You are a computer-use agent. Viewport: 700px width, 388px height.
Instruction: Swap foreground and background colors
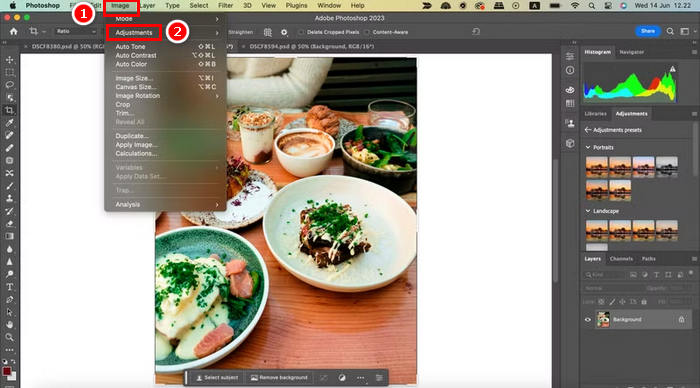(13, 361)
